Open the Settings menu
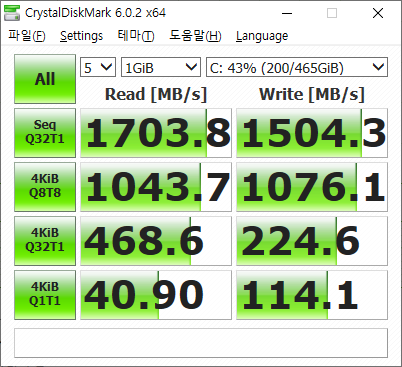 coord(82,36)
